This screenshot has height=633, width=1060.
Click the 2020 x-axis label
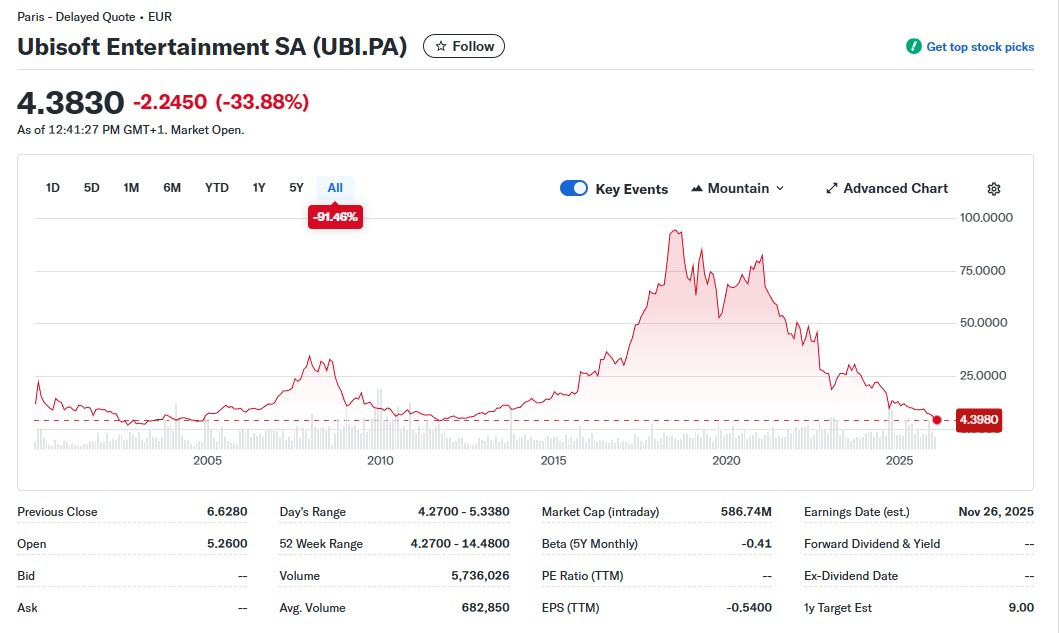(x=726, y=461)
